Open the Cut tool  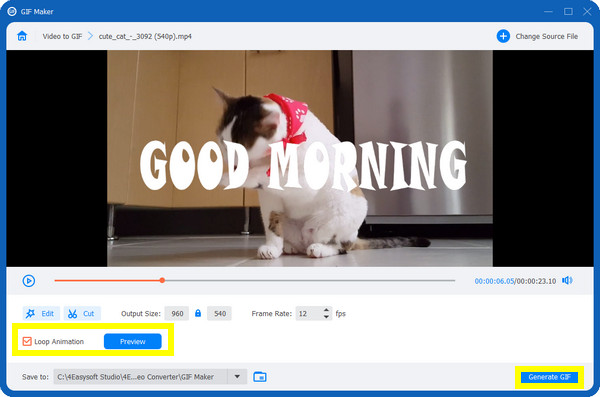click(x=82, y=314)
